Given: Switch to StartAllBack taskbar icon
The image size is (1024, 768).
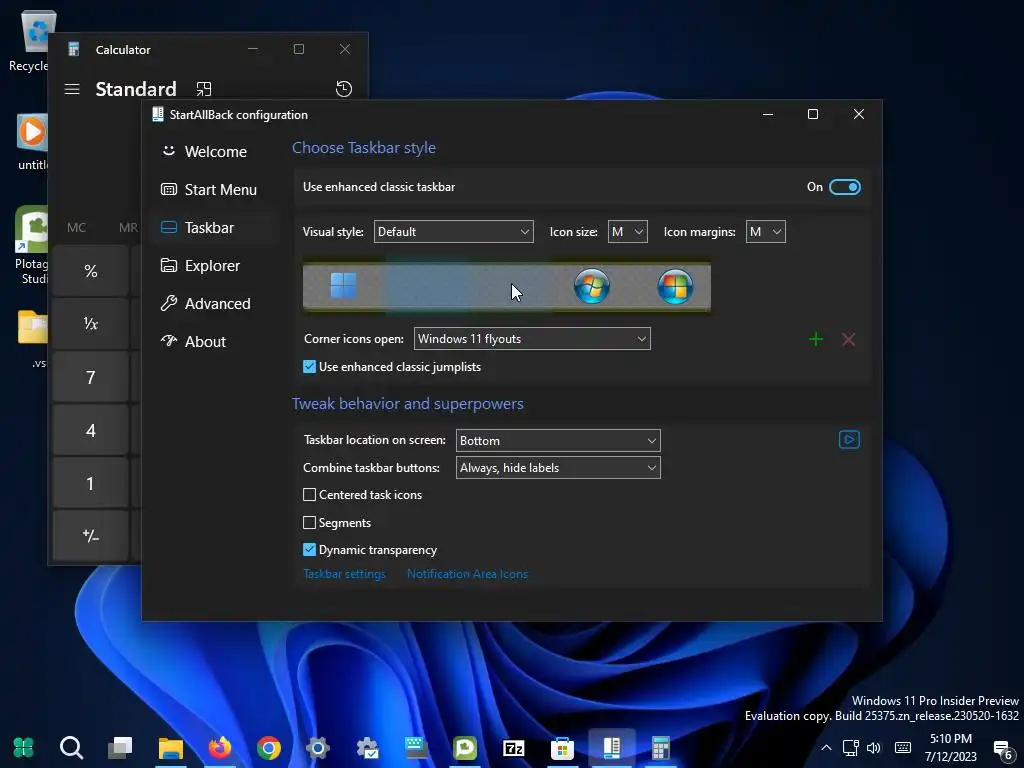Looking at the screenshot, I should click(611, 748).
